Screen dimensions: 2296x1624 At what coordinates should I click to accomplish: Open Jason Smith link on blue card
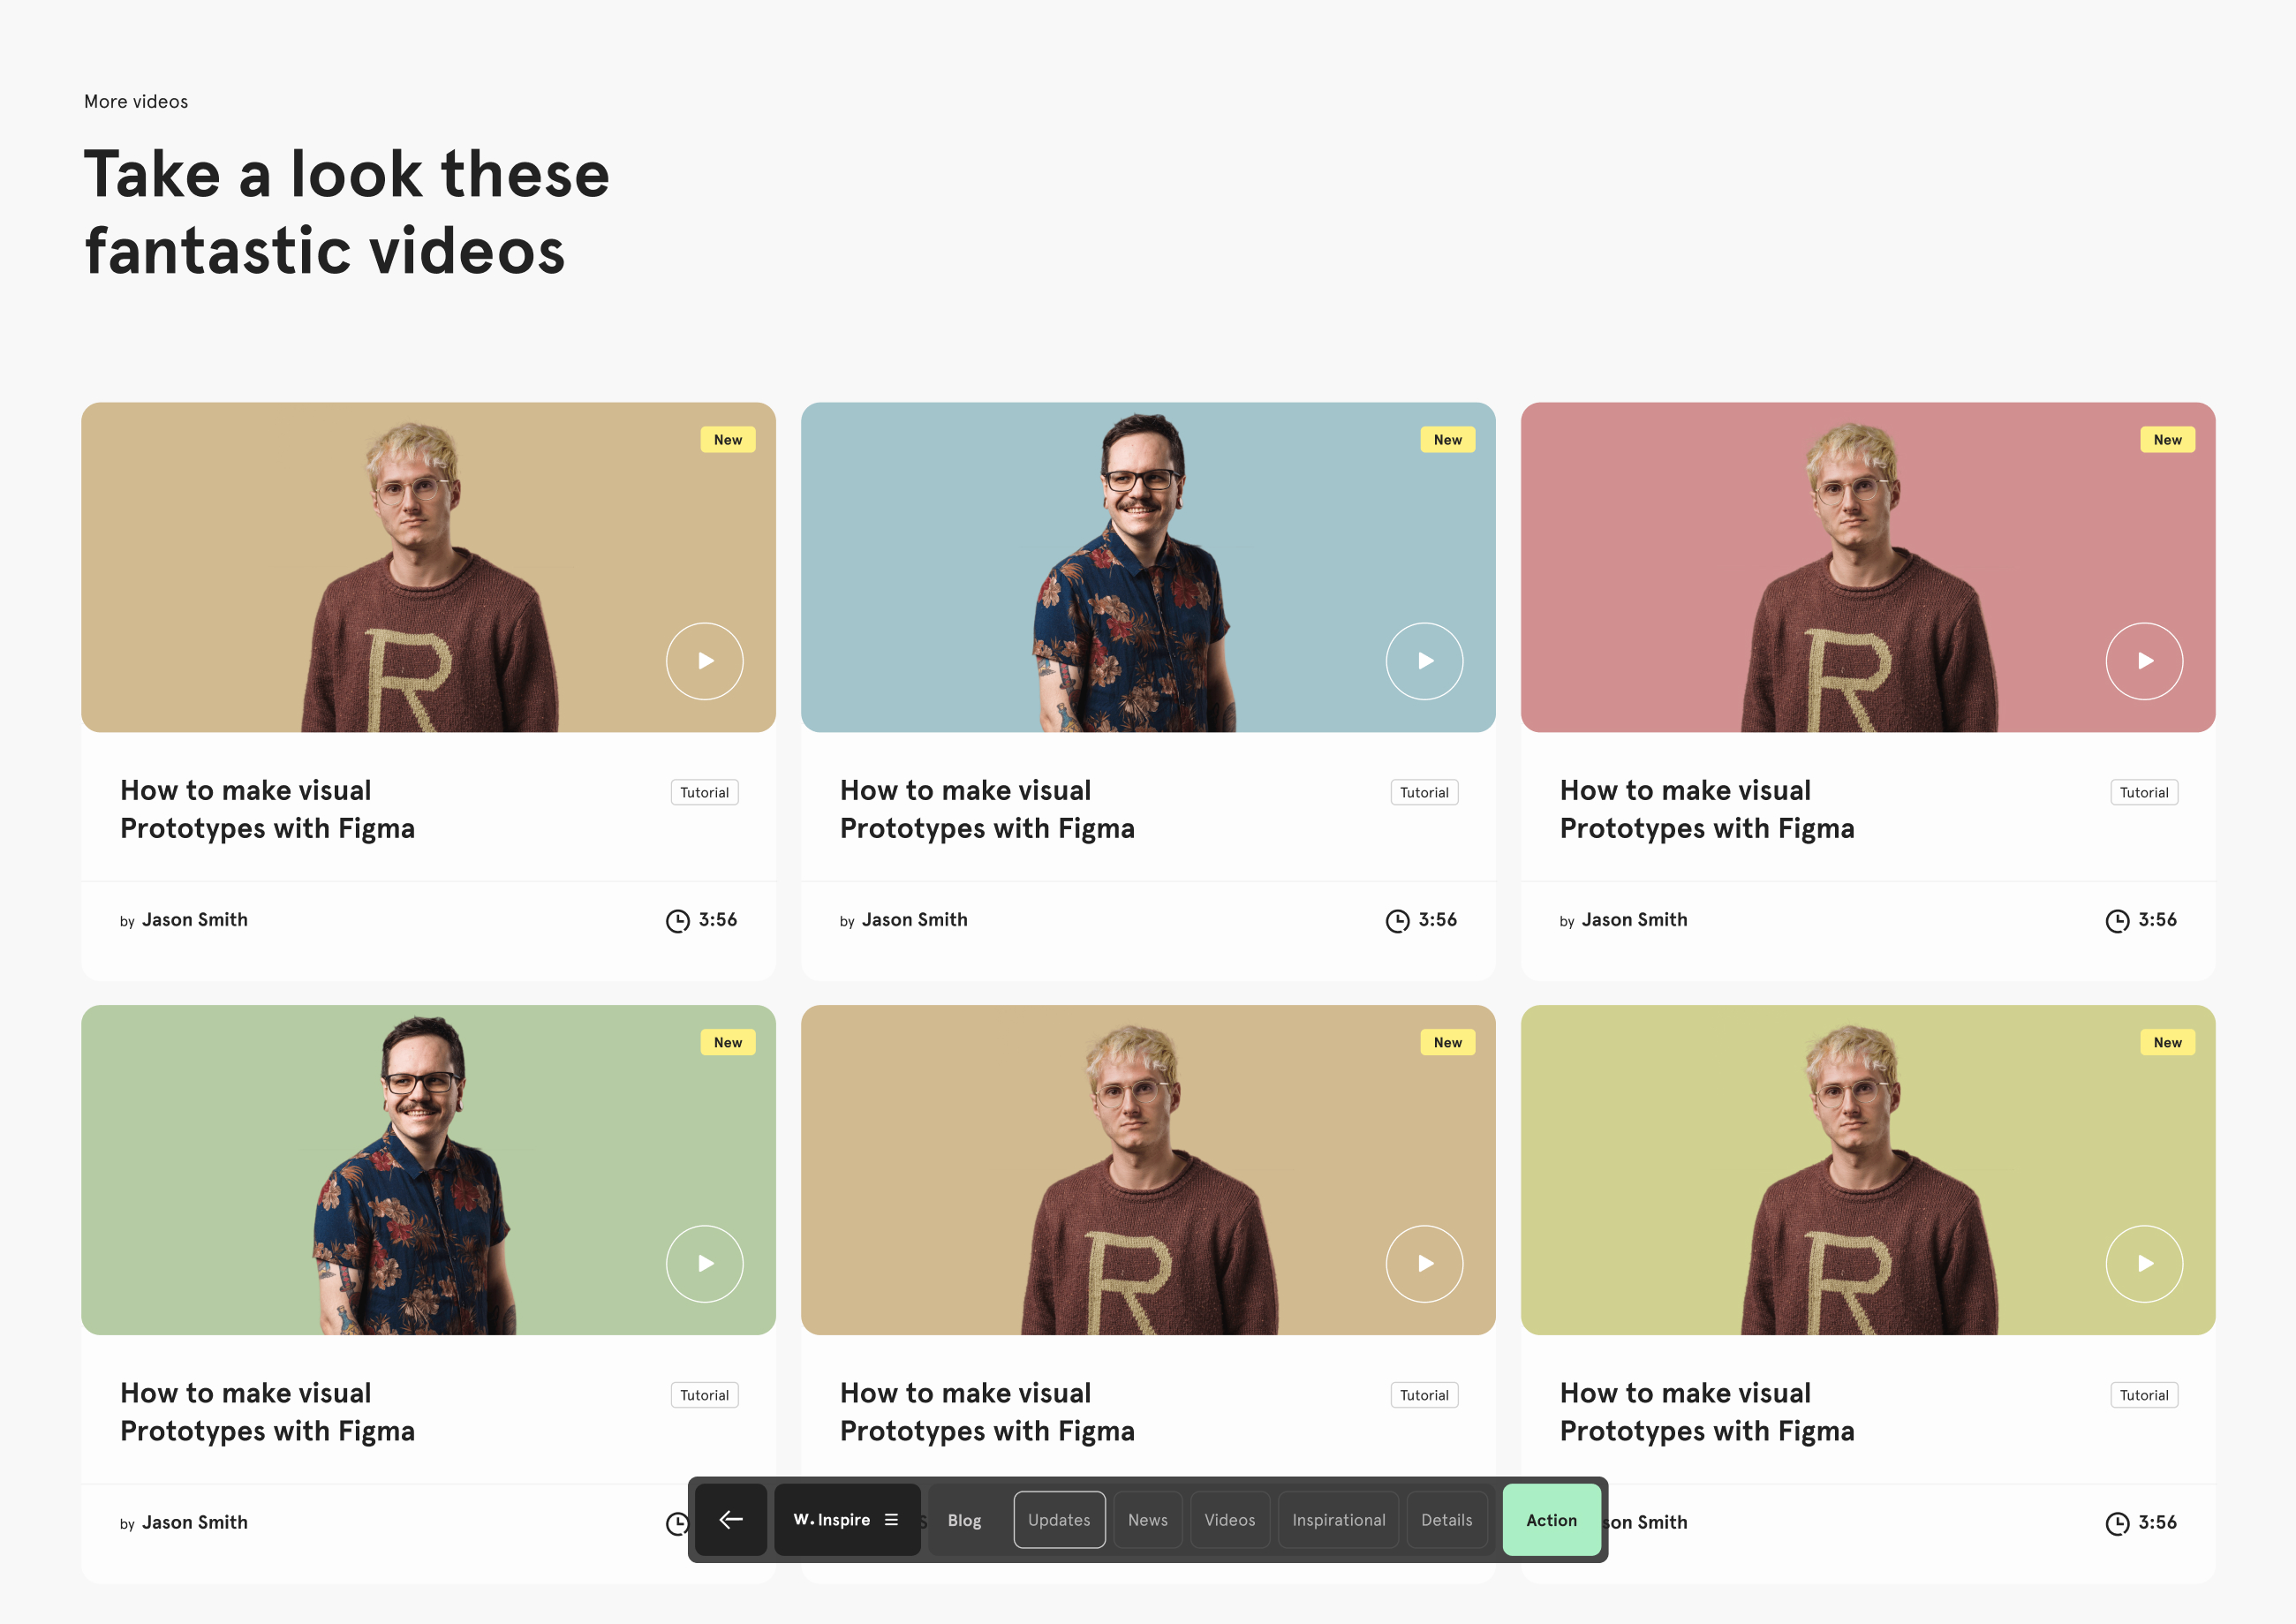[x=914, y=919]
